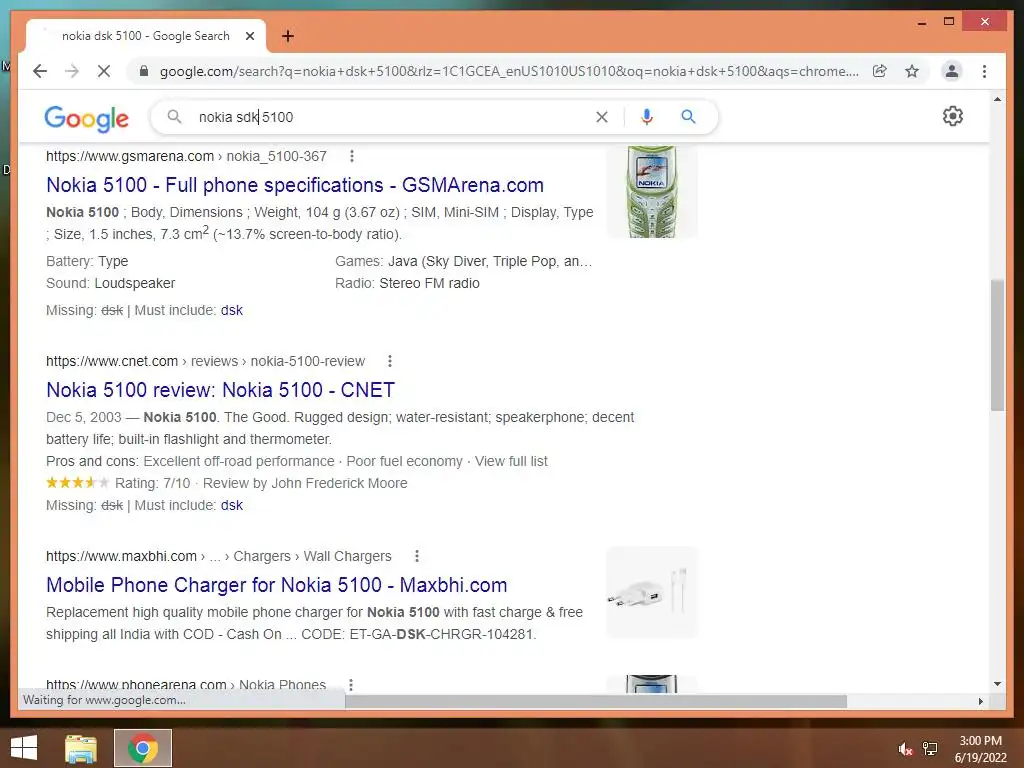Click in the Google search field
1024x768 pixels.
pos(392,117)
